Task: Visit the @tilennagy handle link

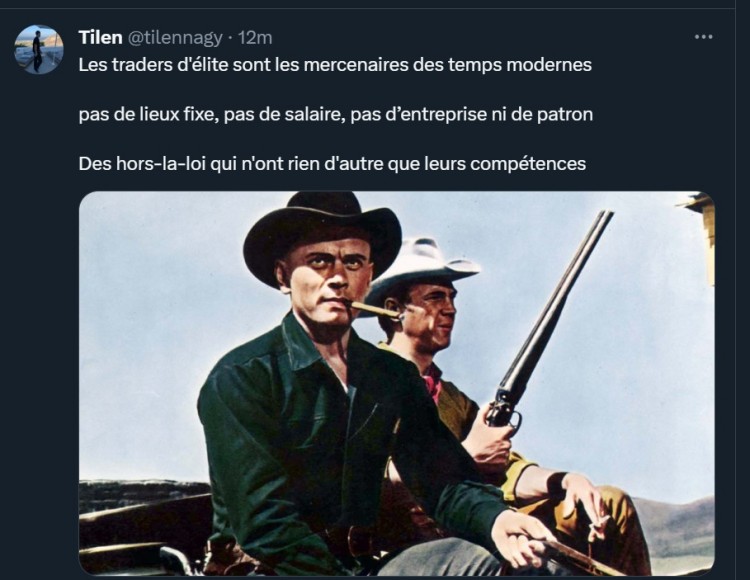Action: point(175,37)
